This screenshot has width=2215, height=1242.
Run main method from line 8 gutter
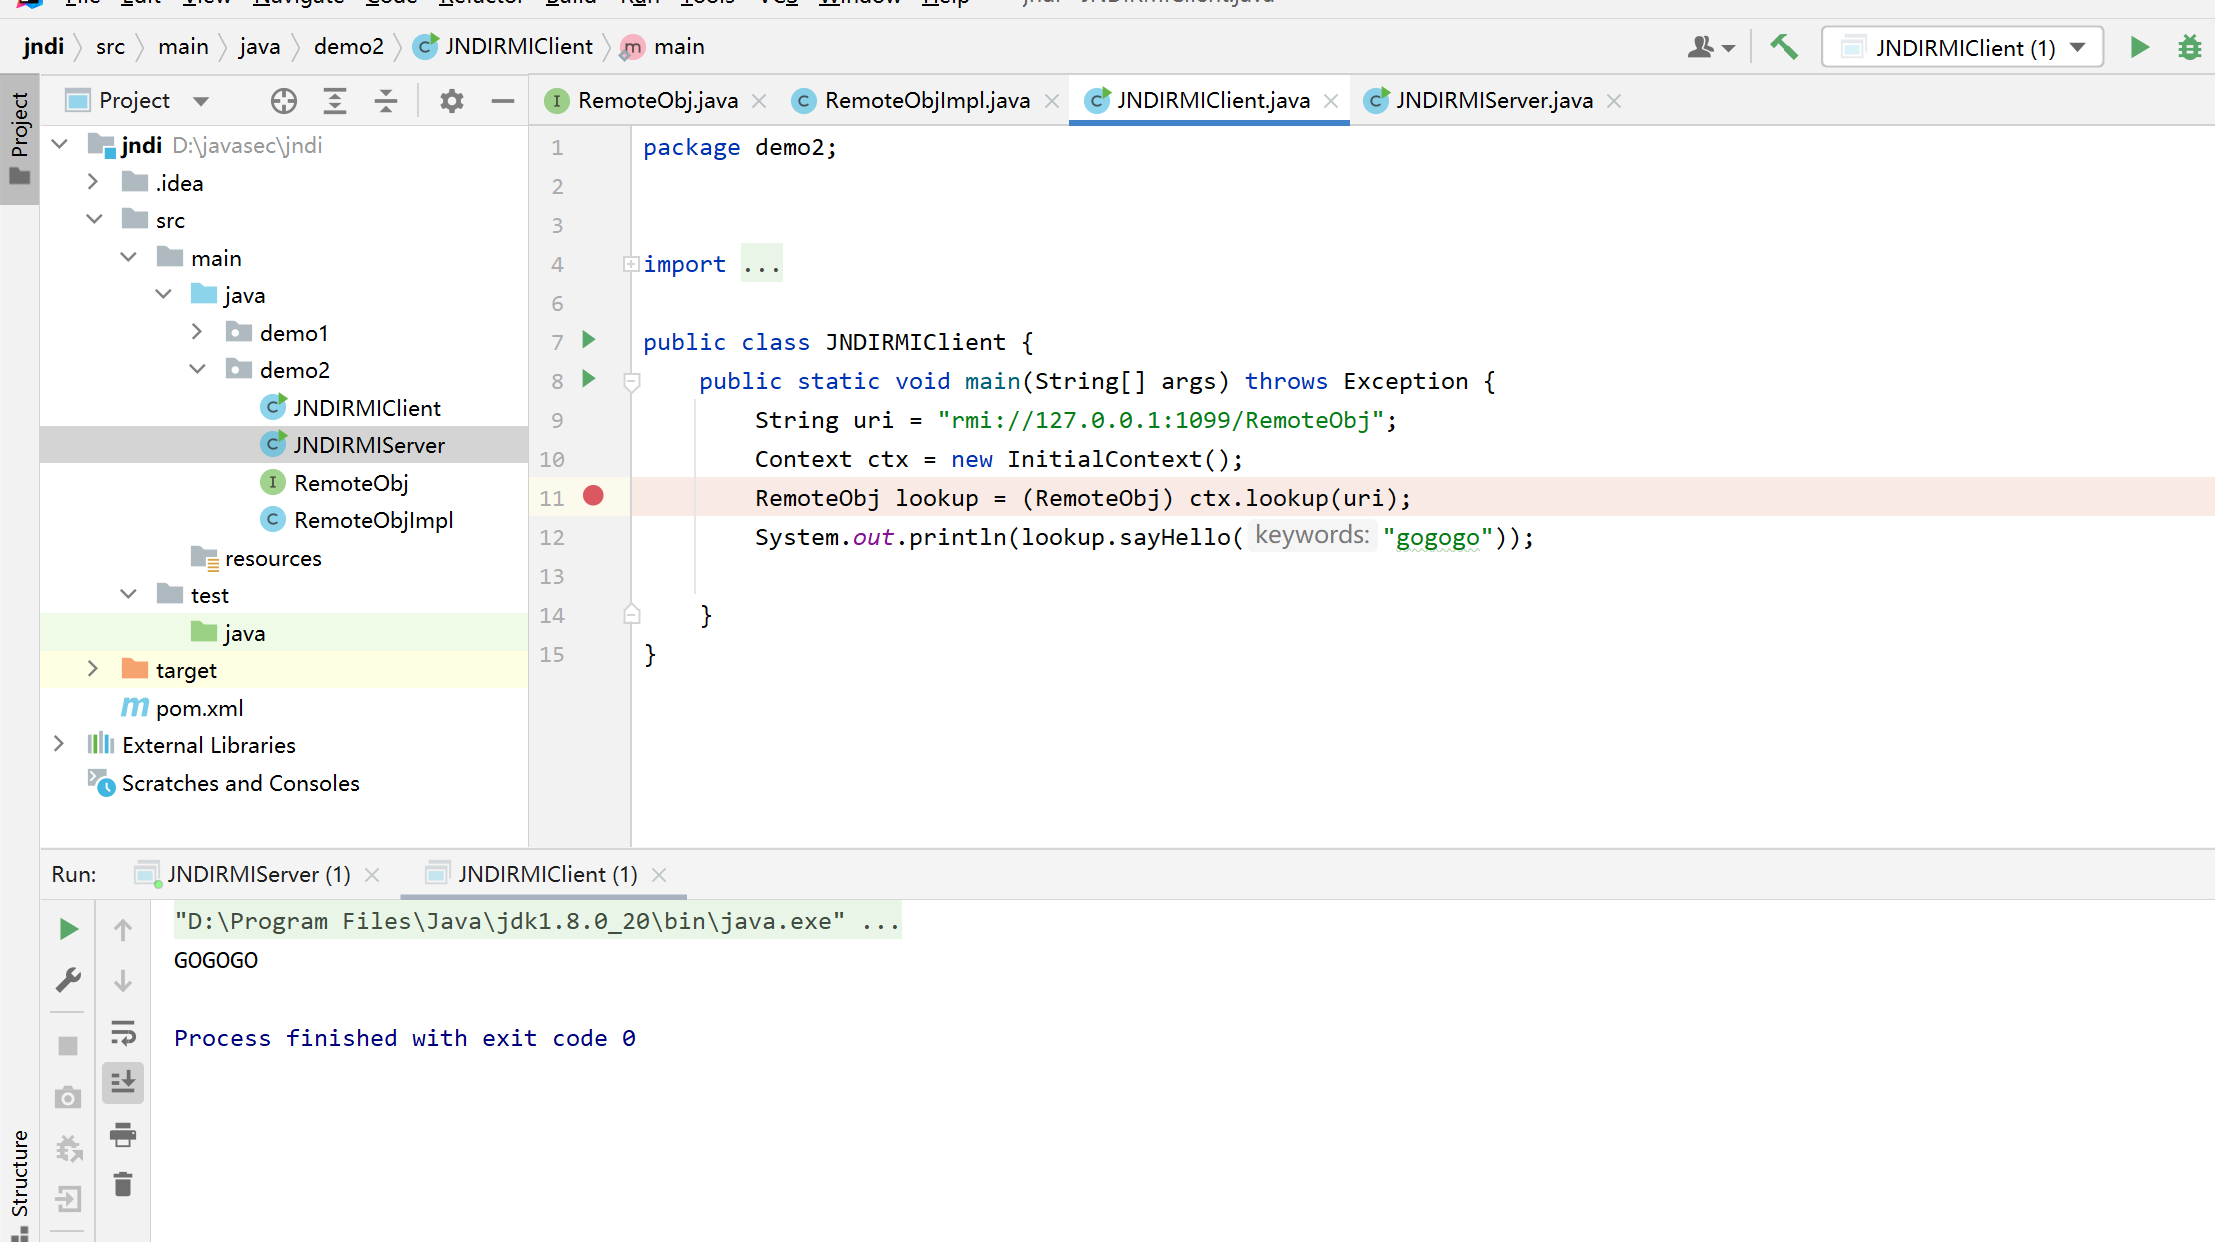[x=589, y=379]
